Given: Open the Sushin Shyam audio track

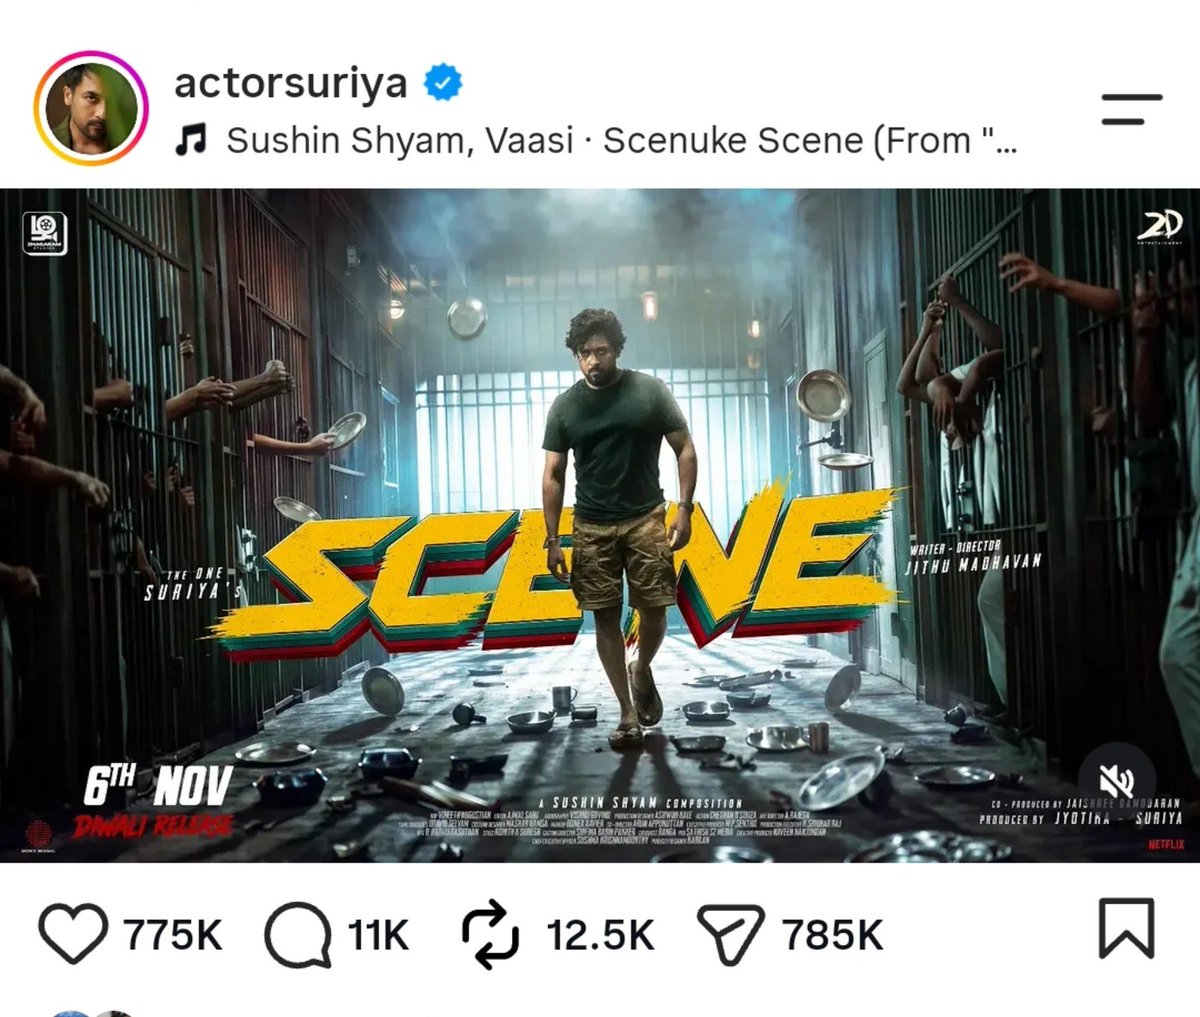Looking at the screenshot, I should pyautogui.click(x=622, y=141).
